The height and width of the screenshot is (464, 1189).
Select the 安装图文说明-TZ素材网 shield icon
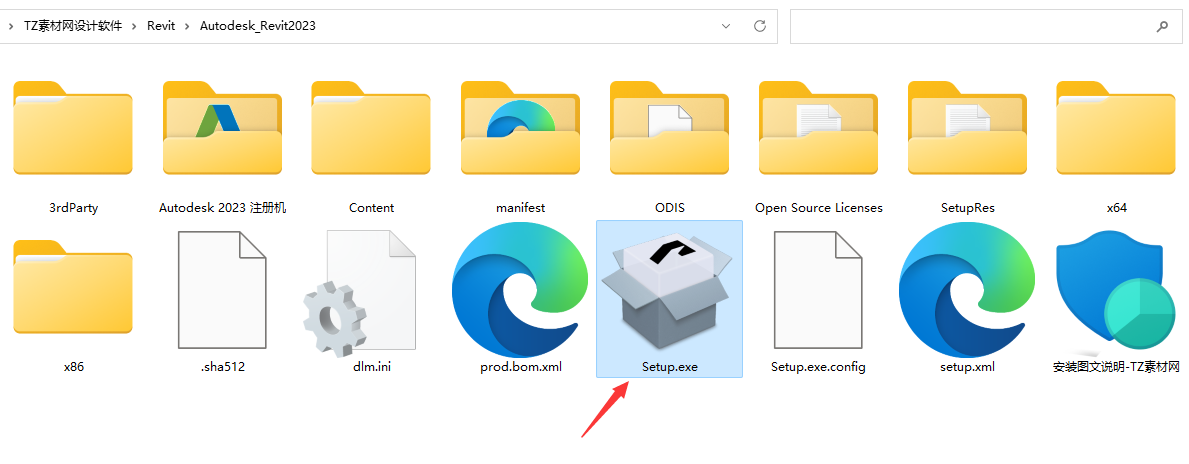1115,290
